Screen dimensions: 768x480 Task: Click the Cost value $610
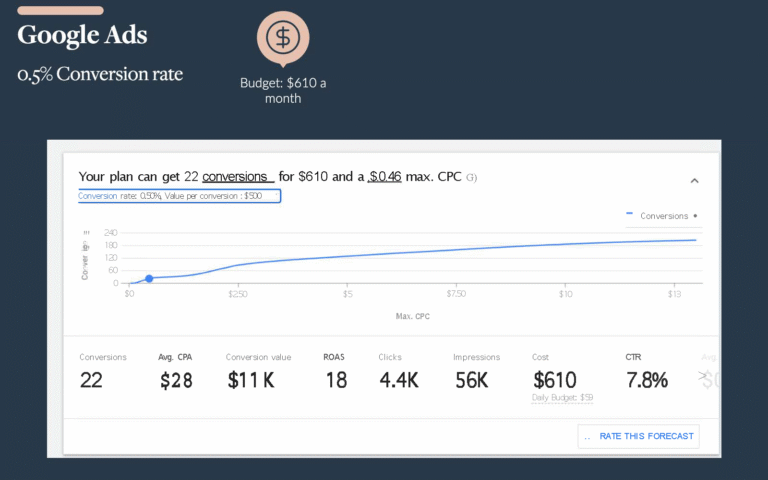click(555, 380)
